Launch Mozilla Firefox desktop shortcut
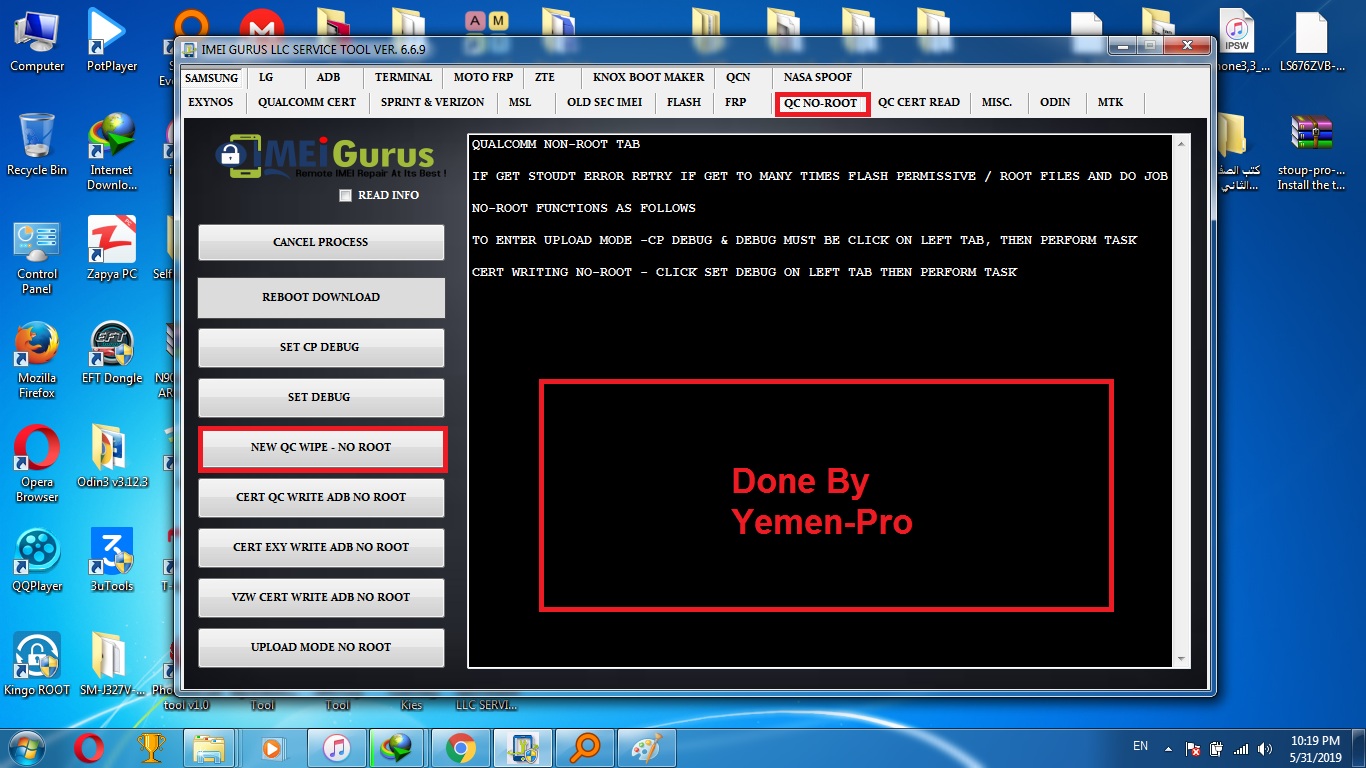This screenshot has width=1366, height=768. (37, 361)
